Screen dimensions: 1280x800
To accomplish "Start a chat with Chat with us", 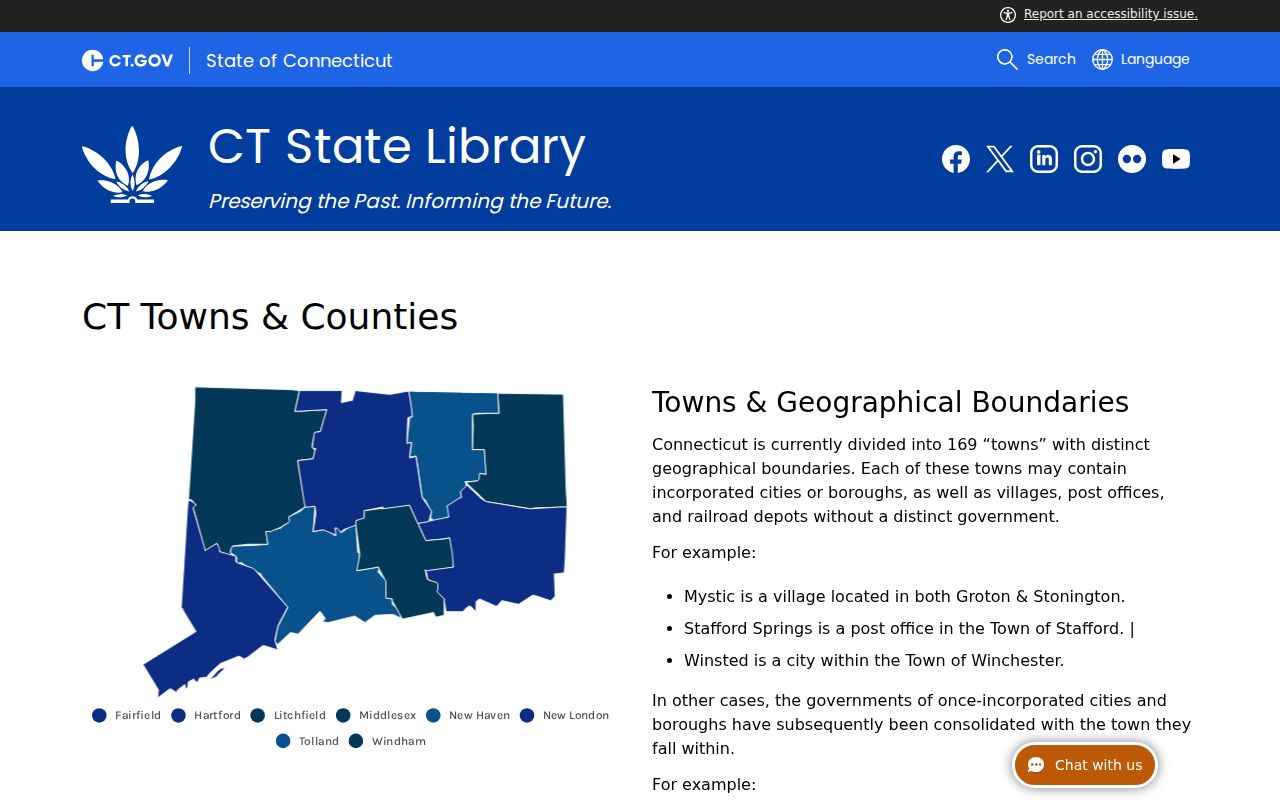I will [x=1085, y=765].
